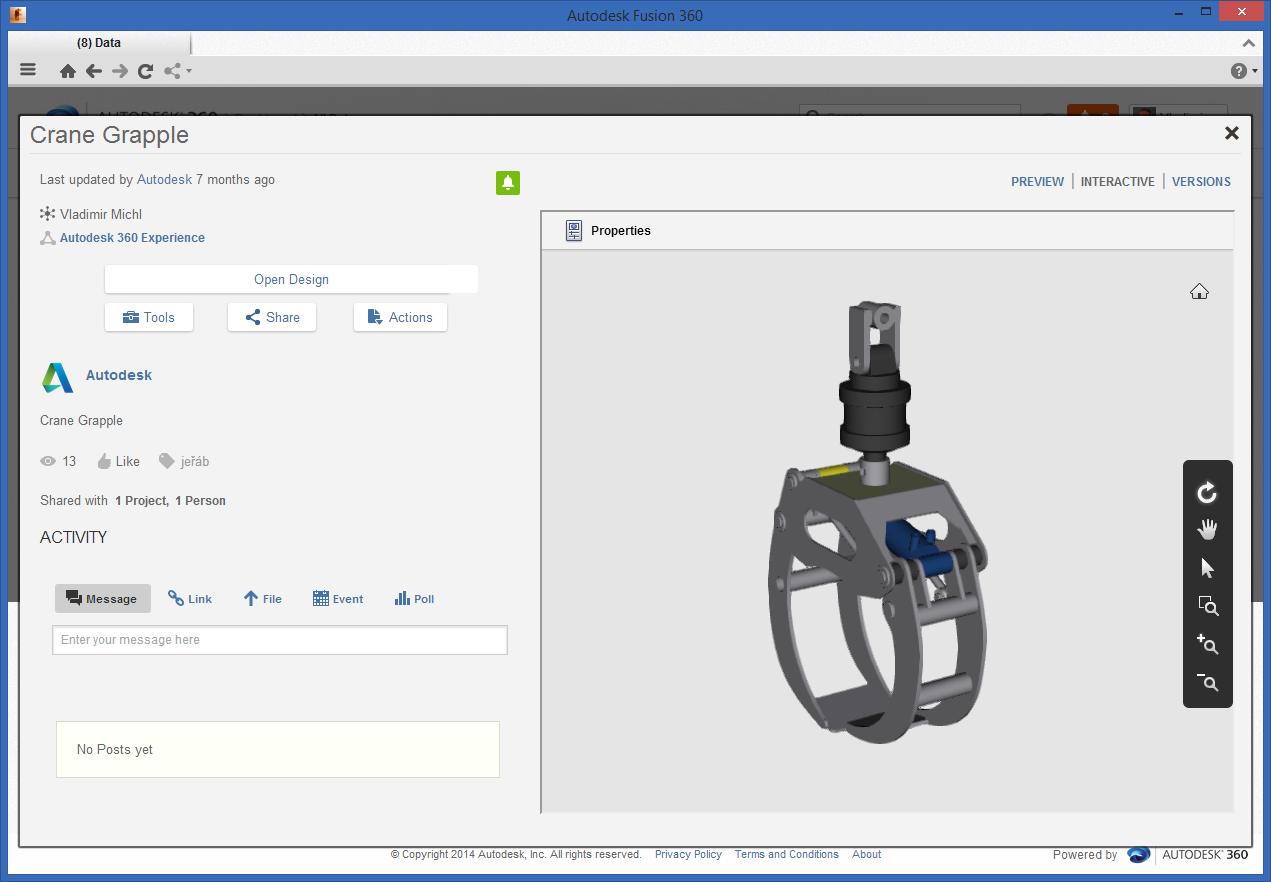Open the 1 Project shared link
Screen dimensions: 1271x882
(140, 500)
